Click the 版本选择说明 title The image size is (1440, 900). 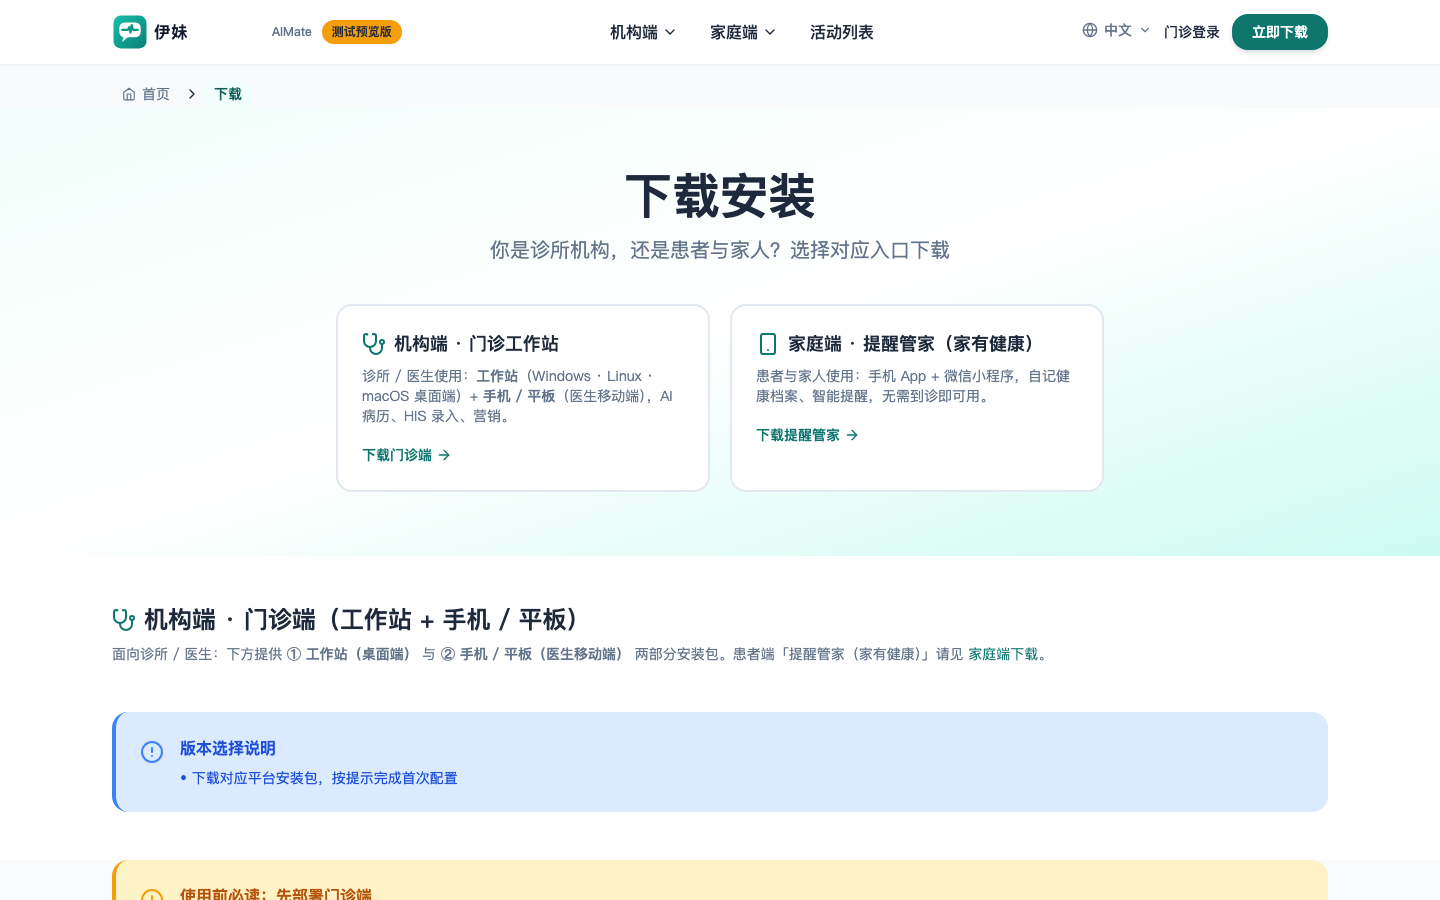pos(228,748)
